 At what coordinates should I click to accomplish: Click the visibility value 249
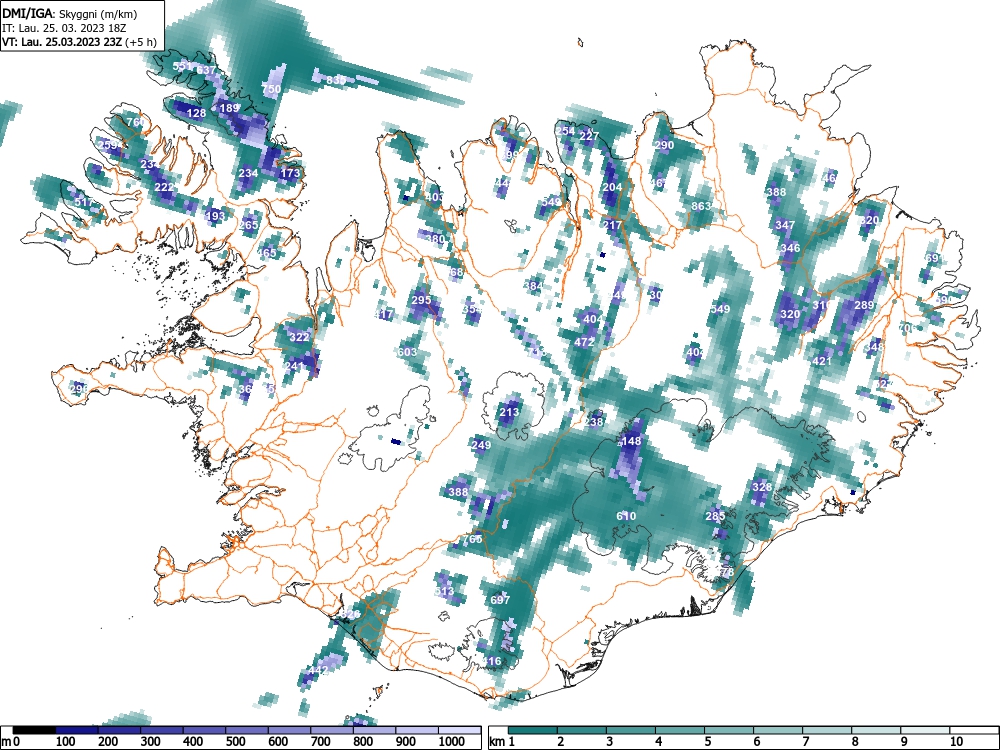coord(481,445)
